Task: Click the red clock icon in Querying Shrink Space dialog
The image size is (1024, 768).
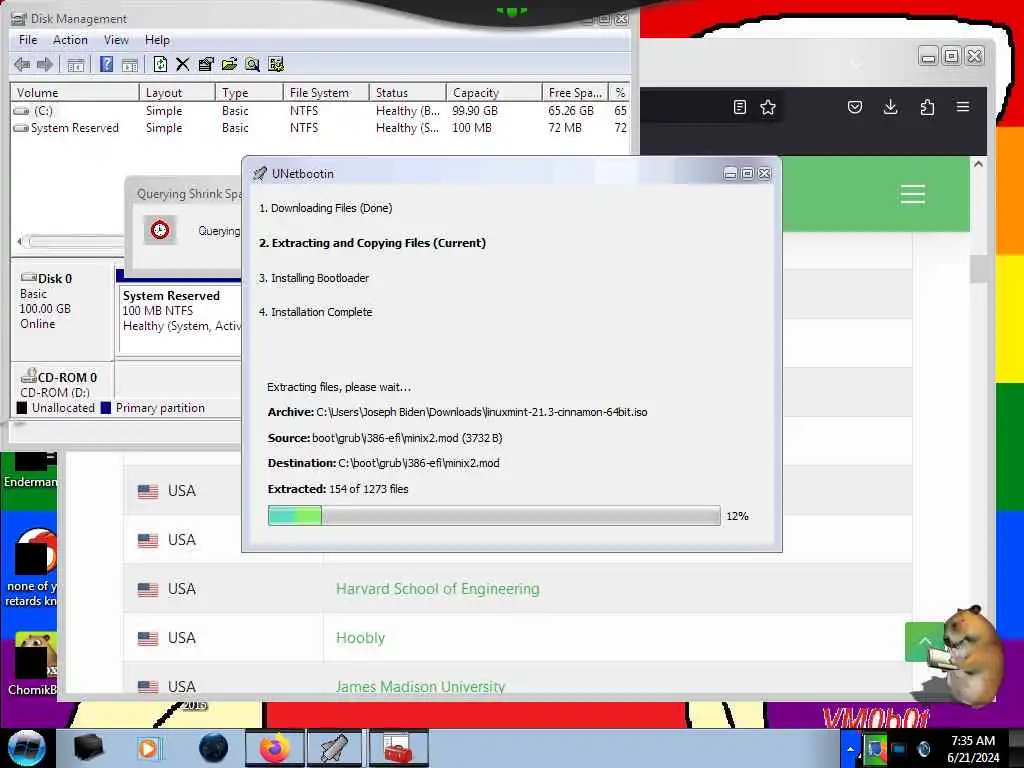Action: (160, 230)
